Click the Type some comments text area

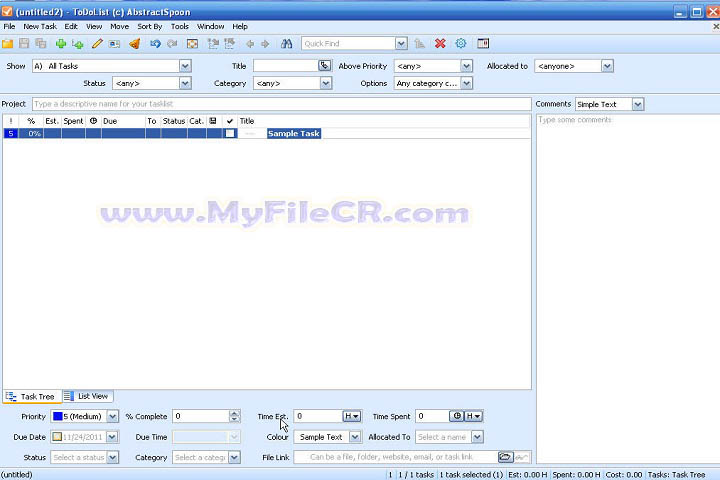point(628,288)
